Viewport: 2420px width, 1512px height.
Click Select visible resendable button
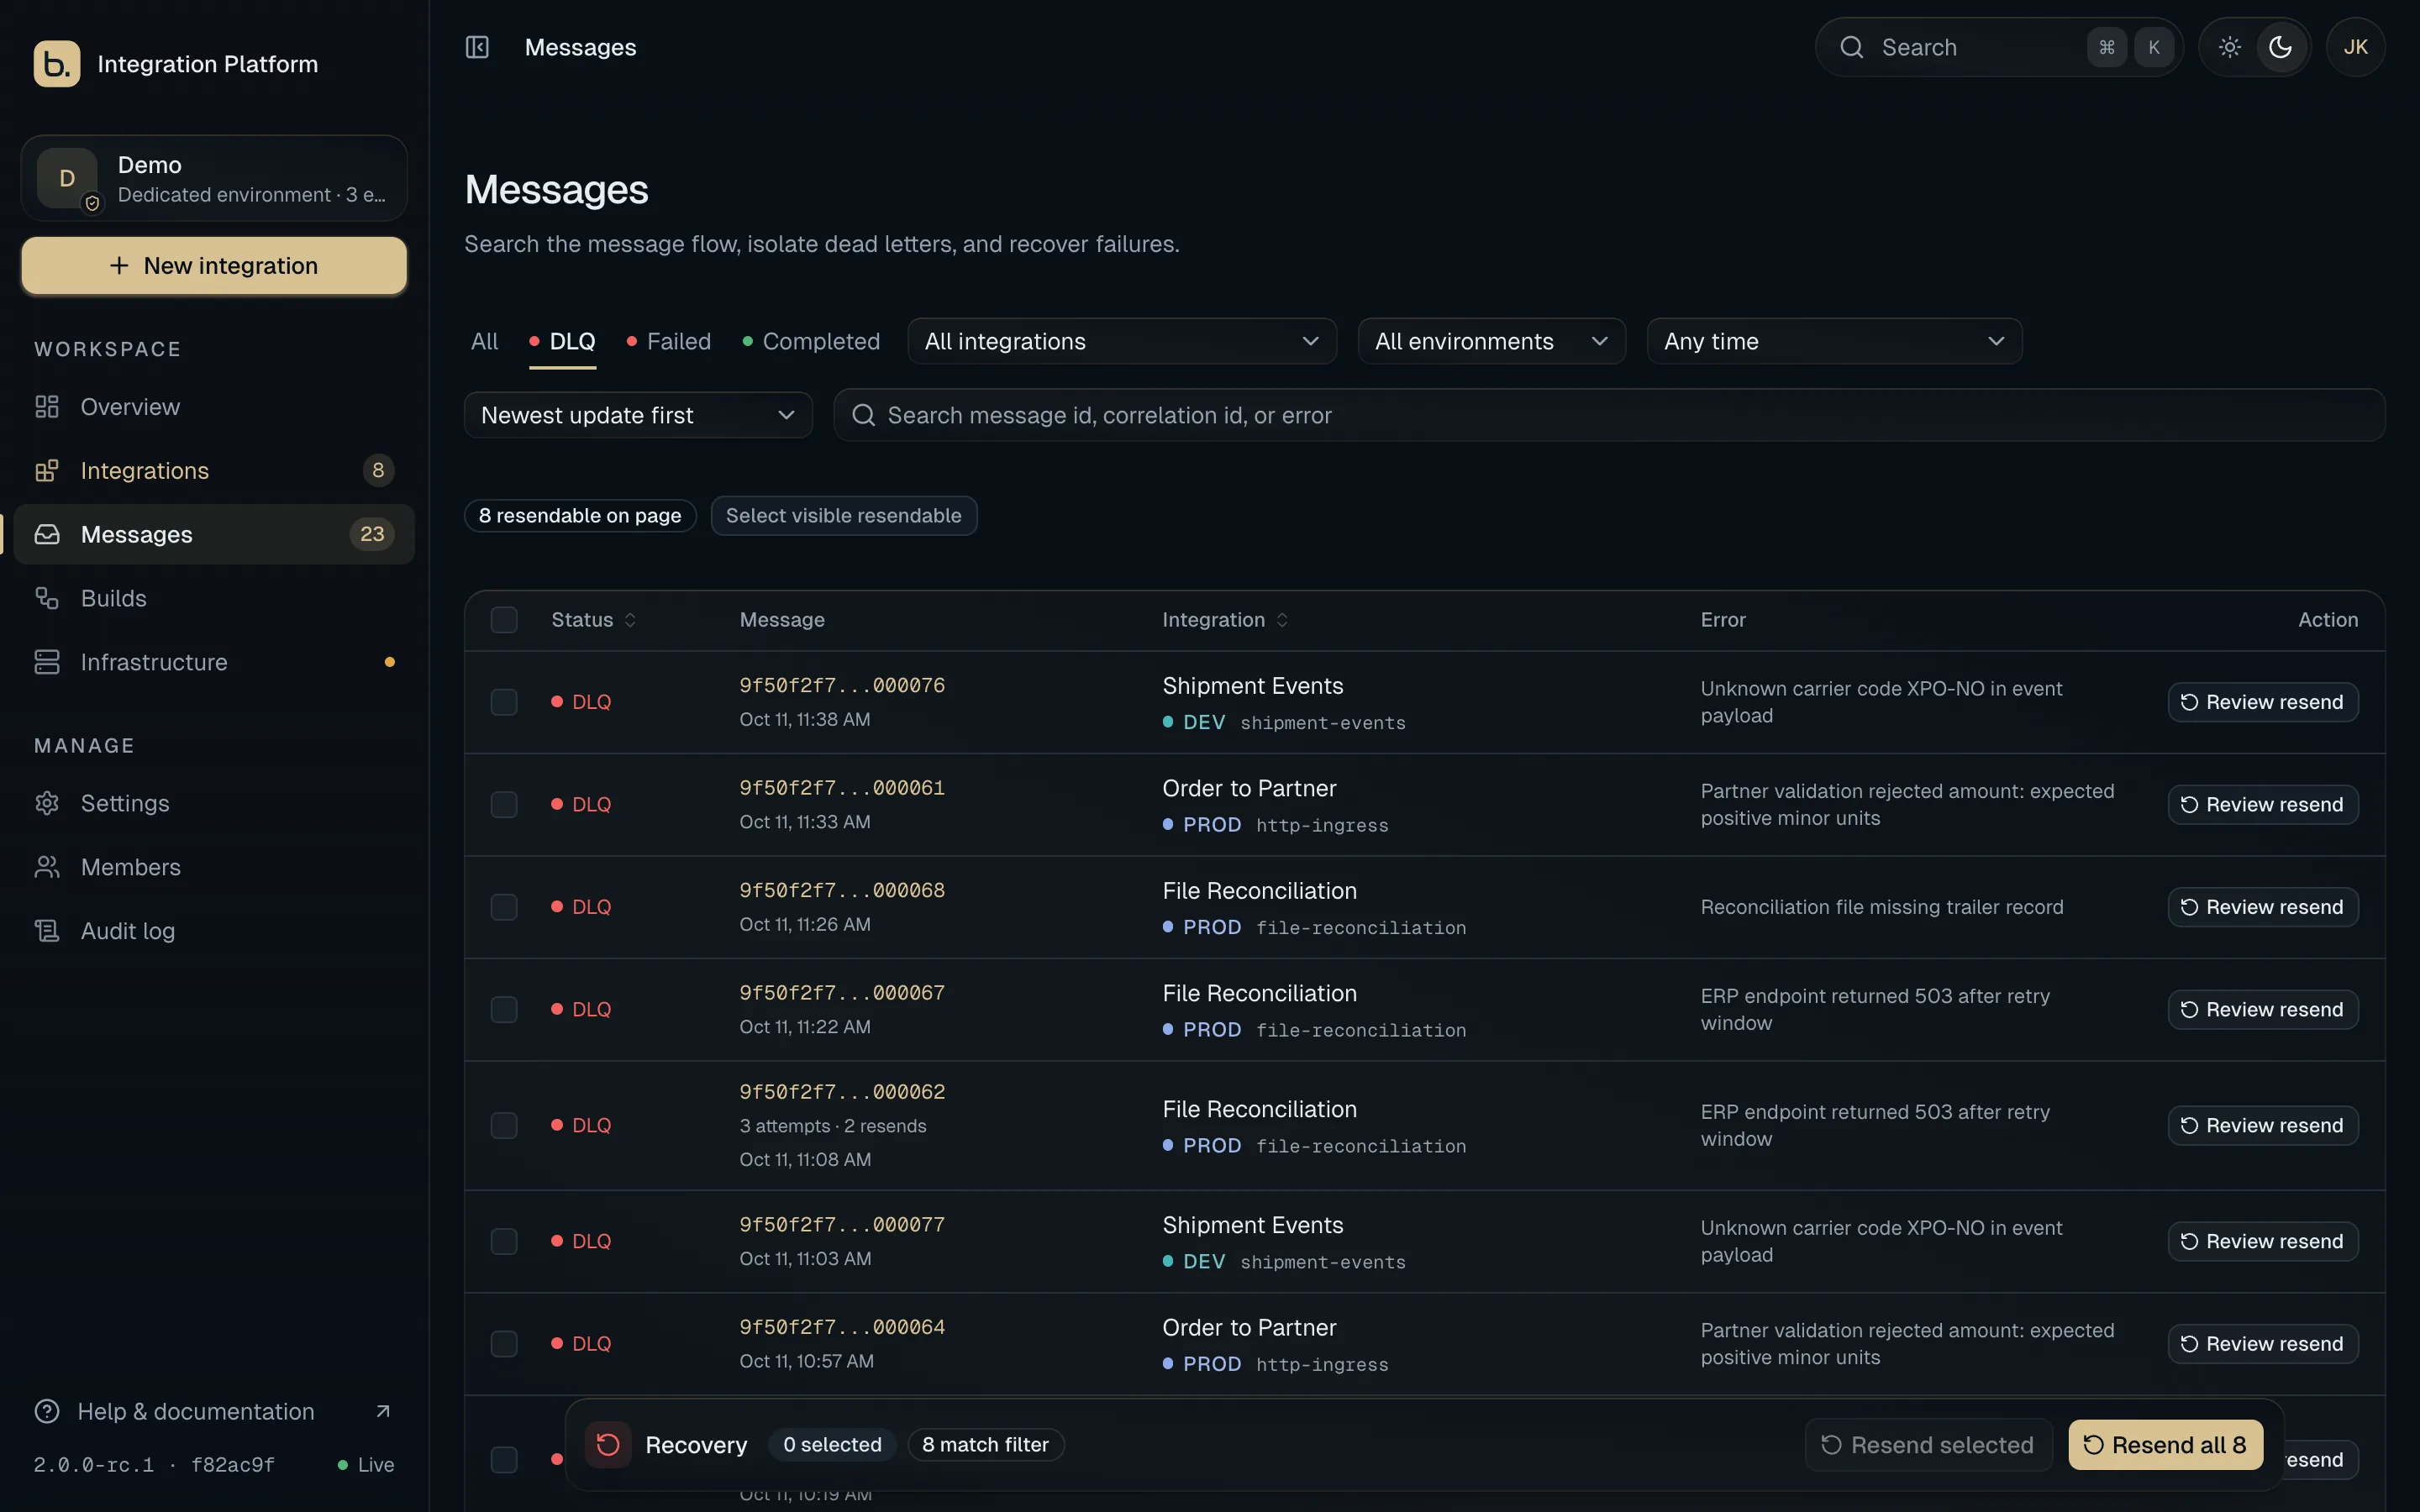tap(844, 516)
